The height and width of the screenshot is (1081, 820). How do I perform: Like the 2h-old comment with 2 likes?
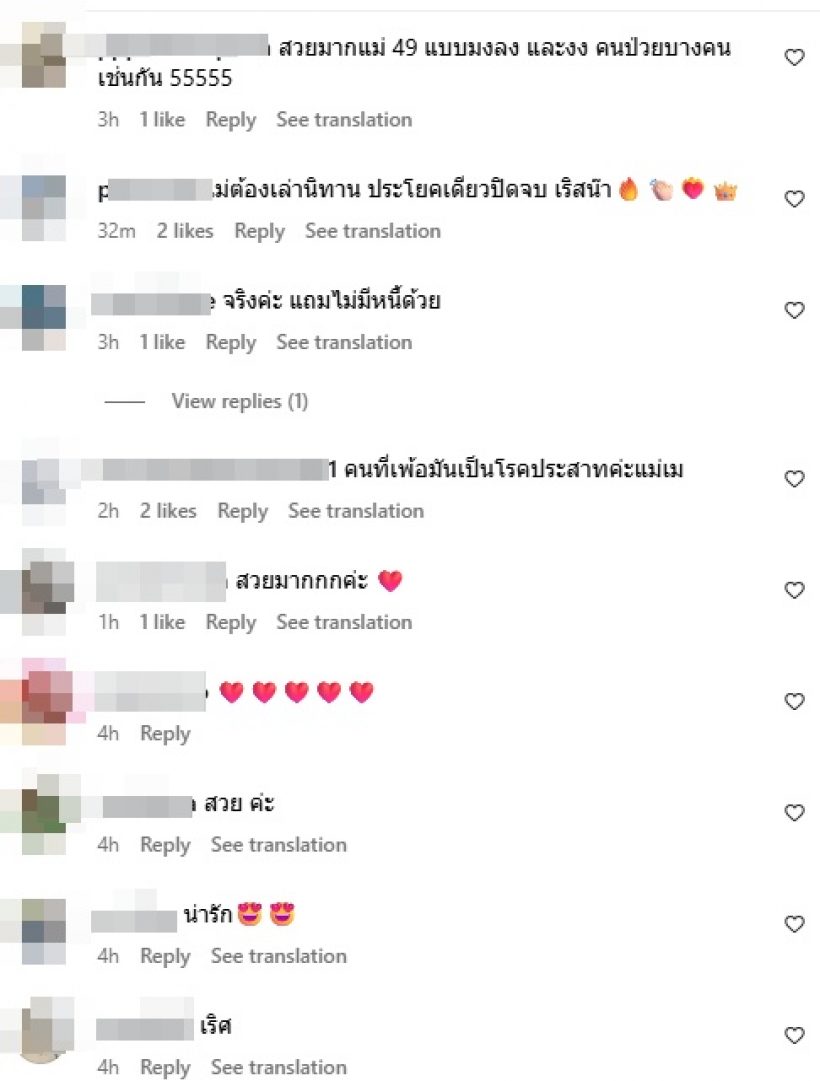tap(794, 479)
